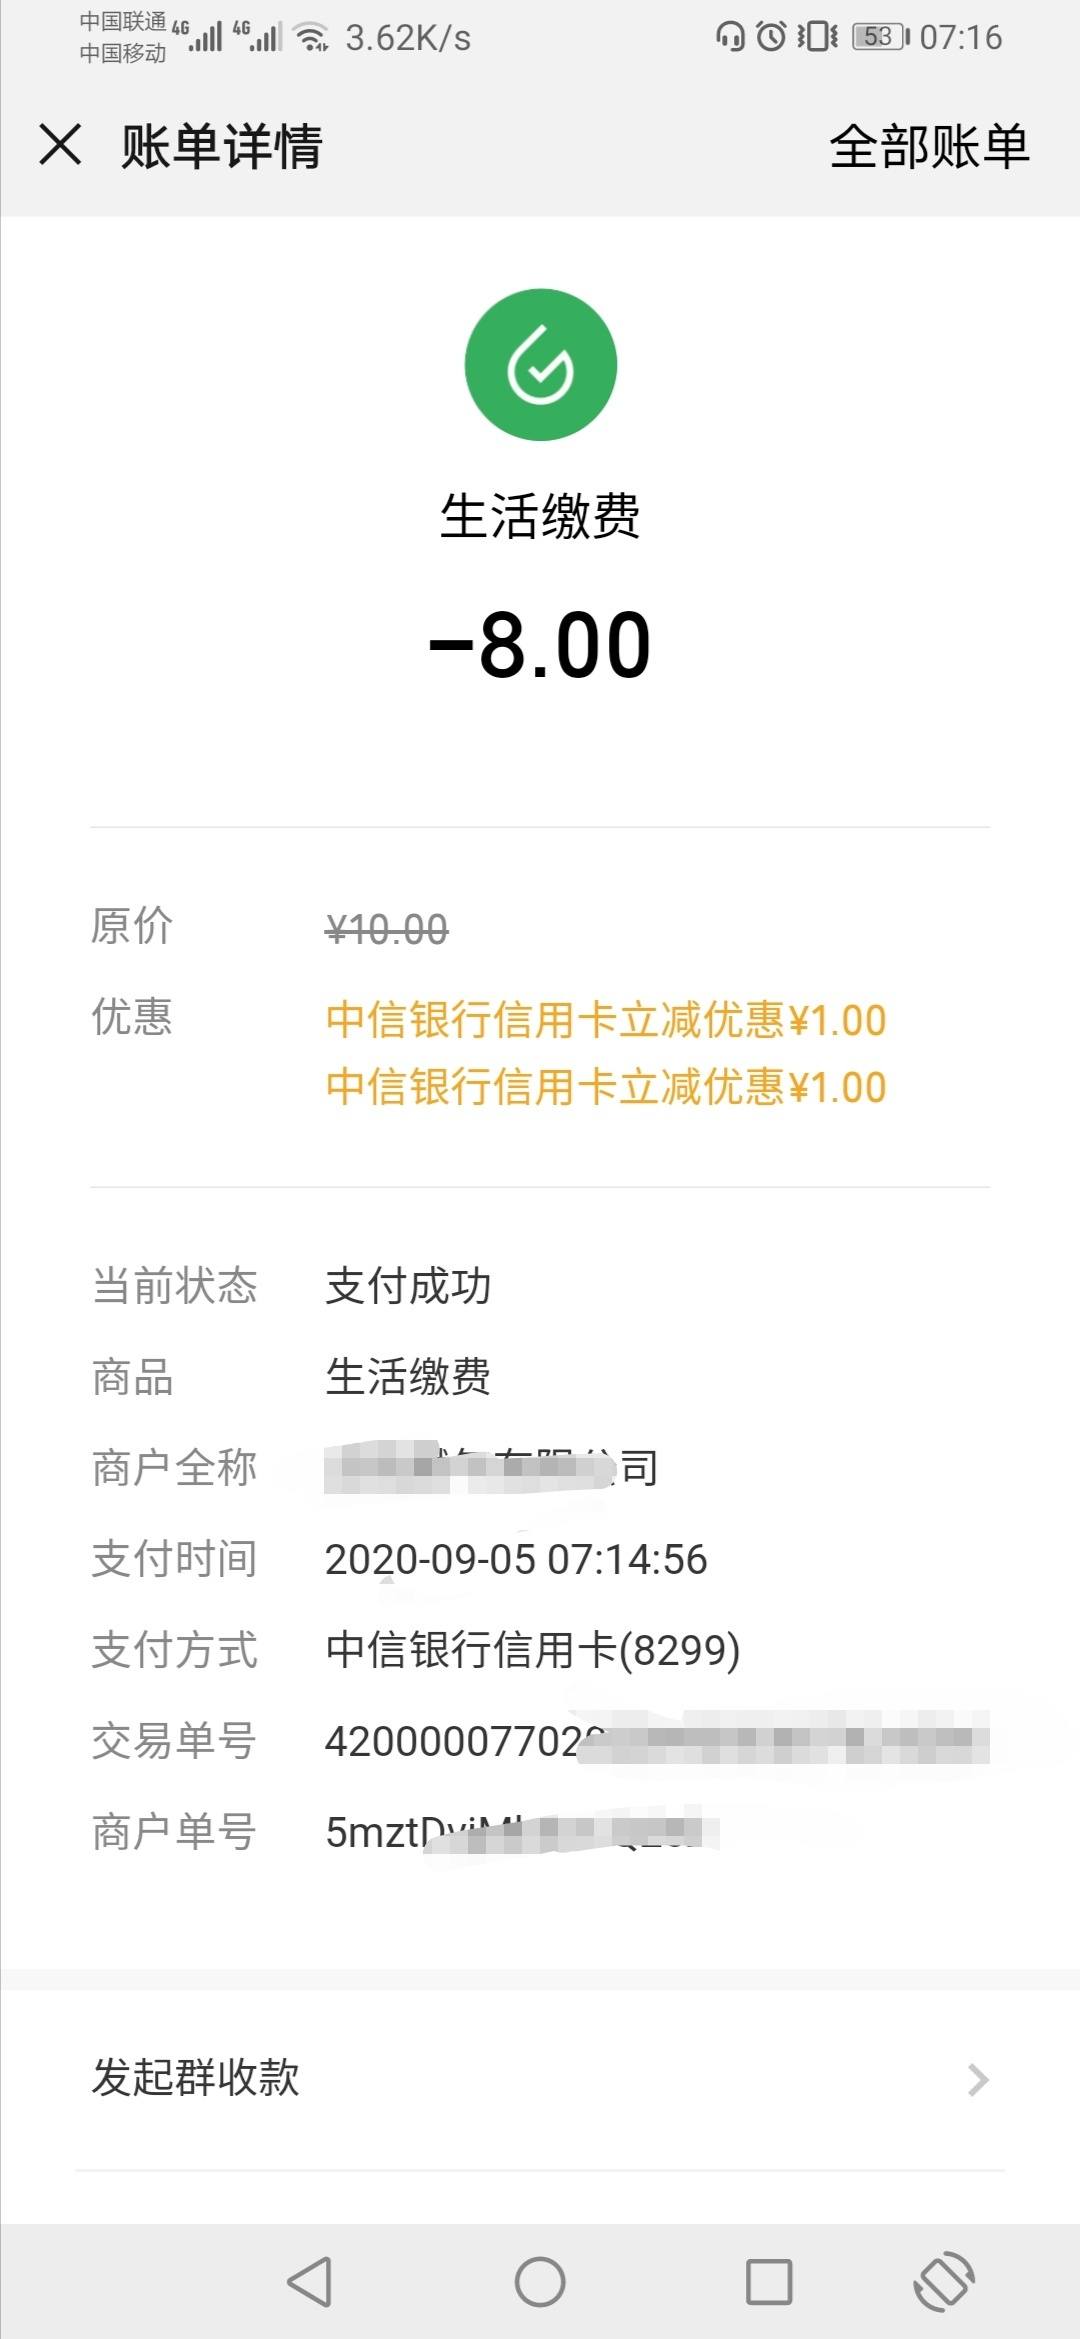Expand the 发起群收款 chevron arrow
Image resolution: width=1080 pixels, height=2339 pixels.
[x=978, y=2080]
